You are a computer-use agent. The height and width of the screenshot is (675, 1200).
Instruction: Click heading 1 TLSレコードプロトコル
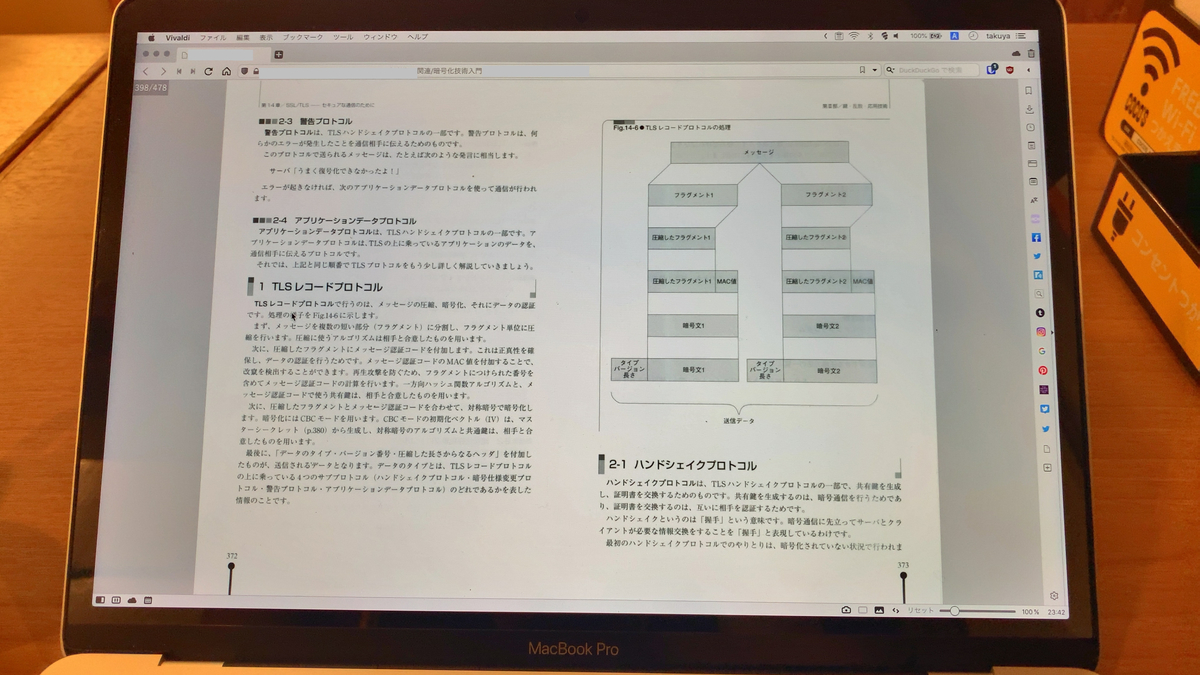pyautogui.click(x=319, y=287)
